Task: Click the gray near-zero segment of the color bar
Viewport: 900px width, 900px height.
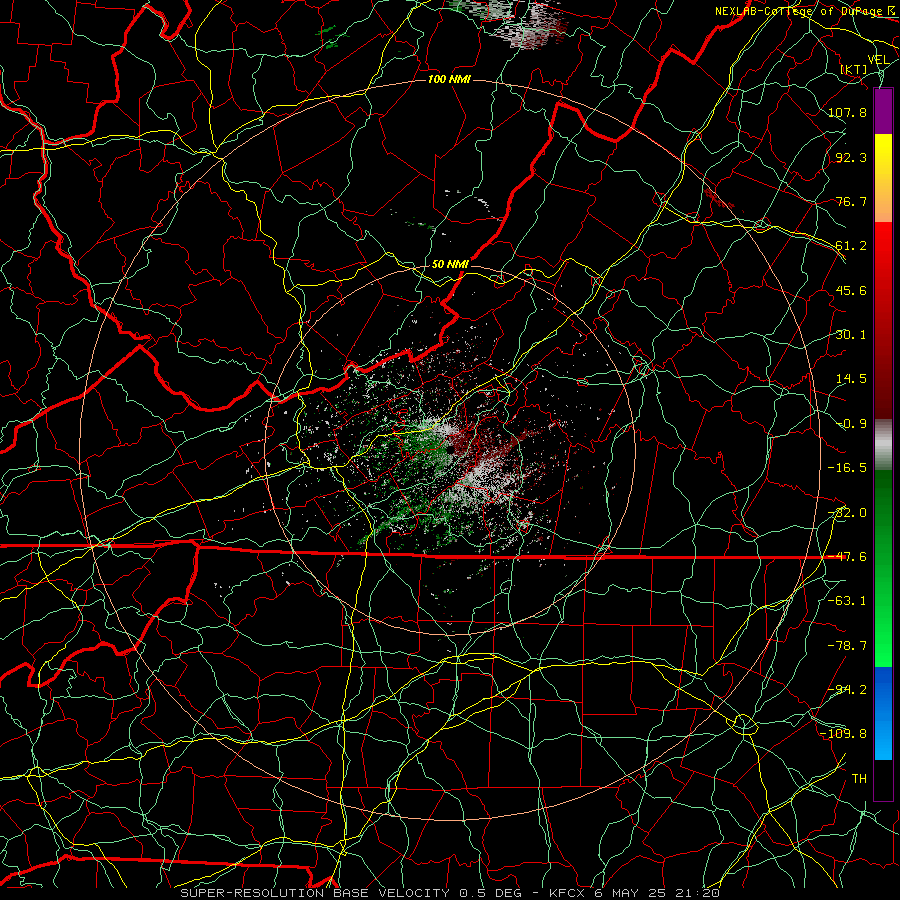Action: click(883, 445)
